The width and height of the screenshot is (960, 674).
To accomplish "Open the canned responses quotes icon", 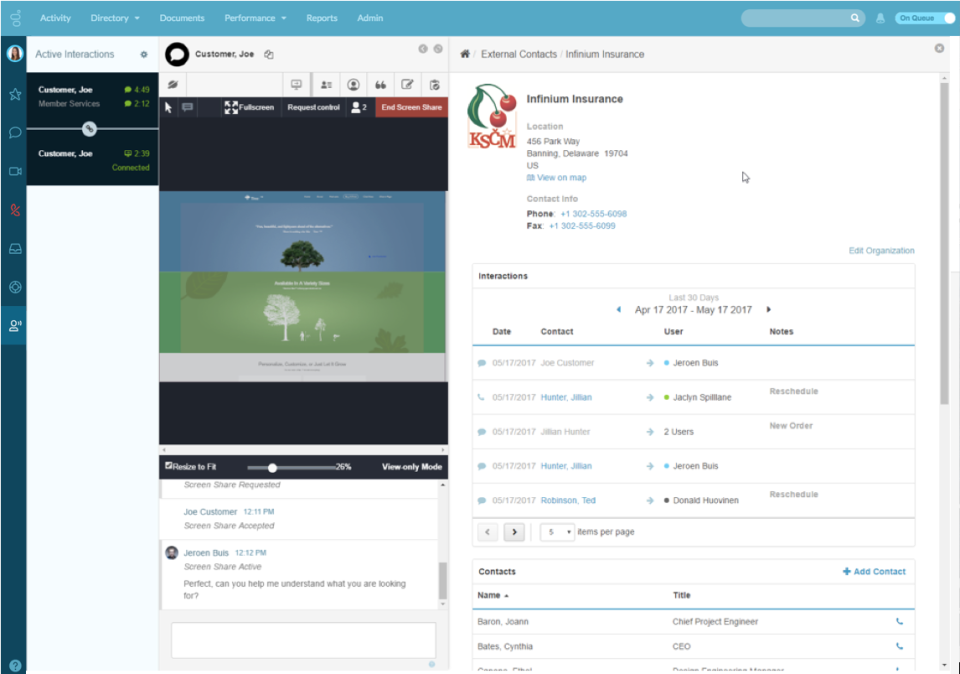I will [x=380, y=84].
